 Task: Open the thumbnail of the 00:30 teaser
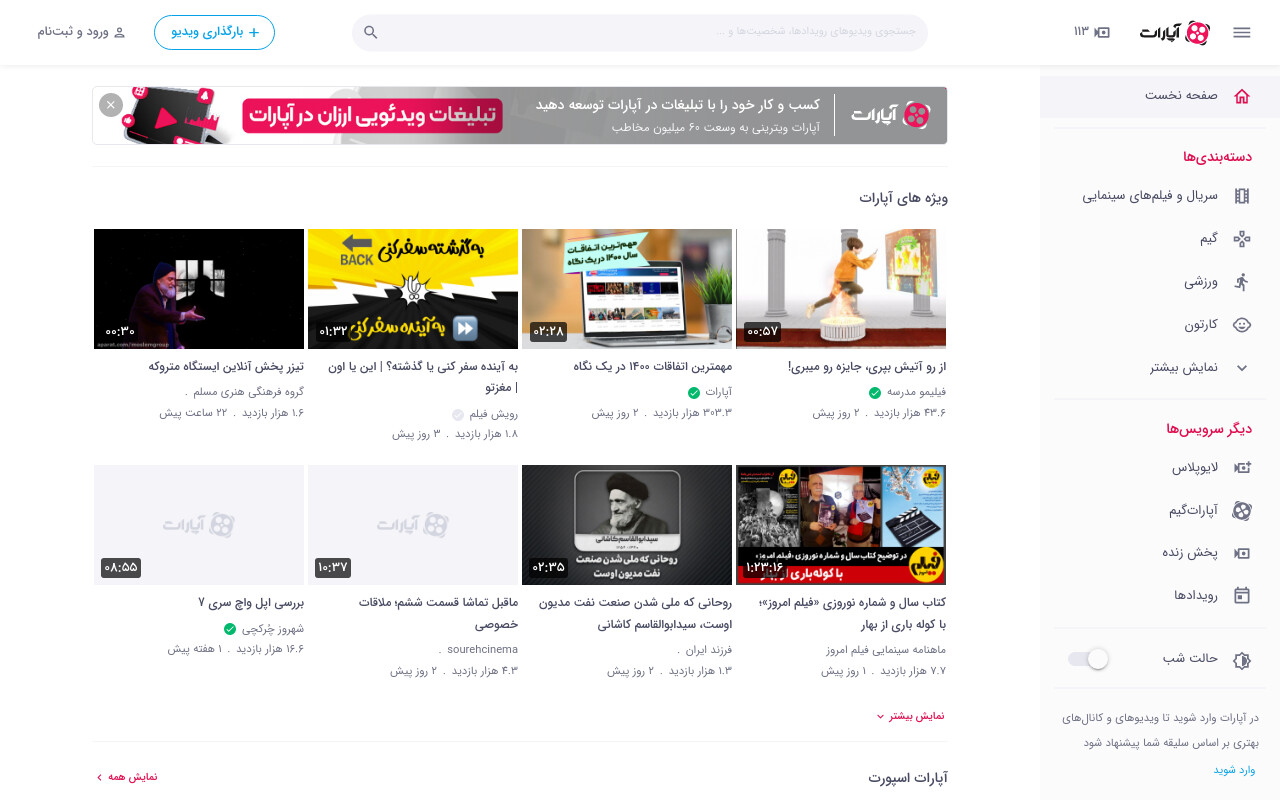[199, 288]
